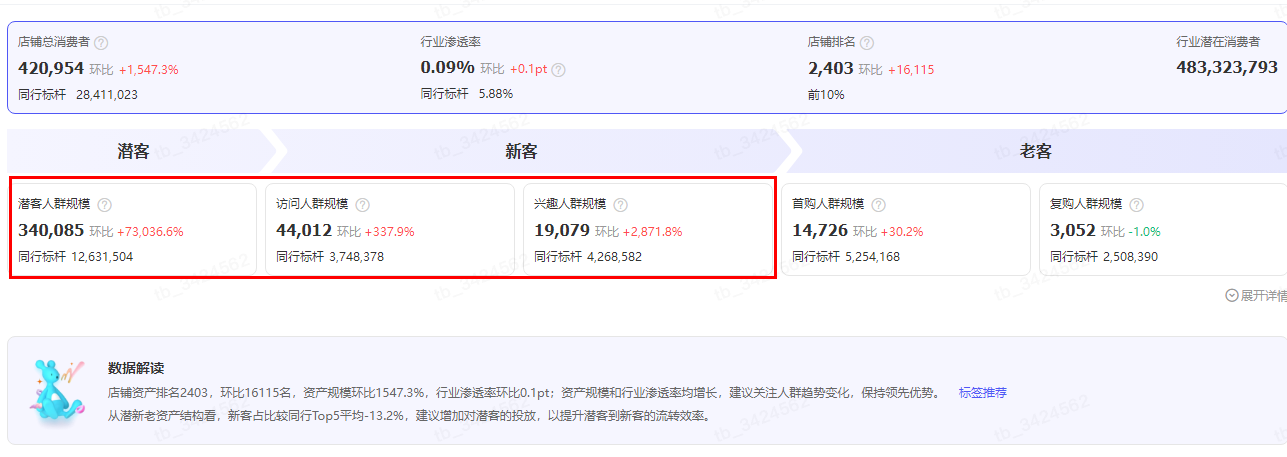Click the 兴趣人群规模 card showing 19,079
This screenshot has width=1287, height=457.
648,230
